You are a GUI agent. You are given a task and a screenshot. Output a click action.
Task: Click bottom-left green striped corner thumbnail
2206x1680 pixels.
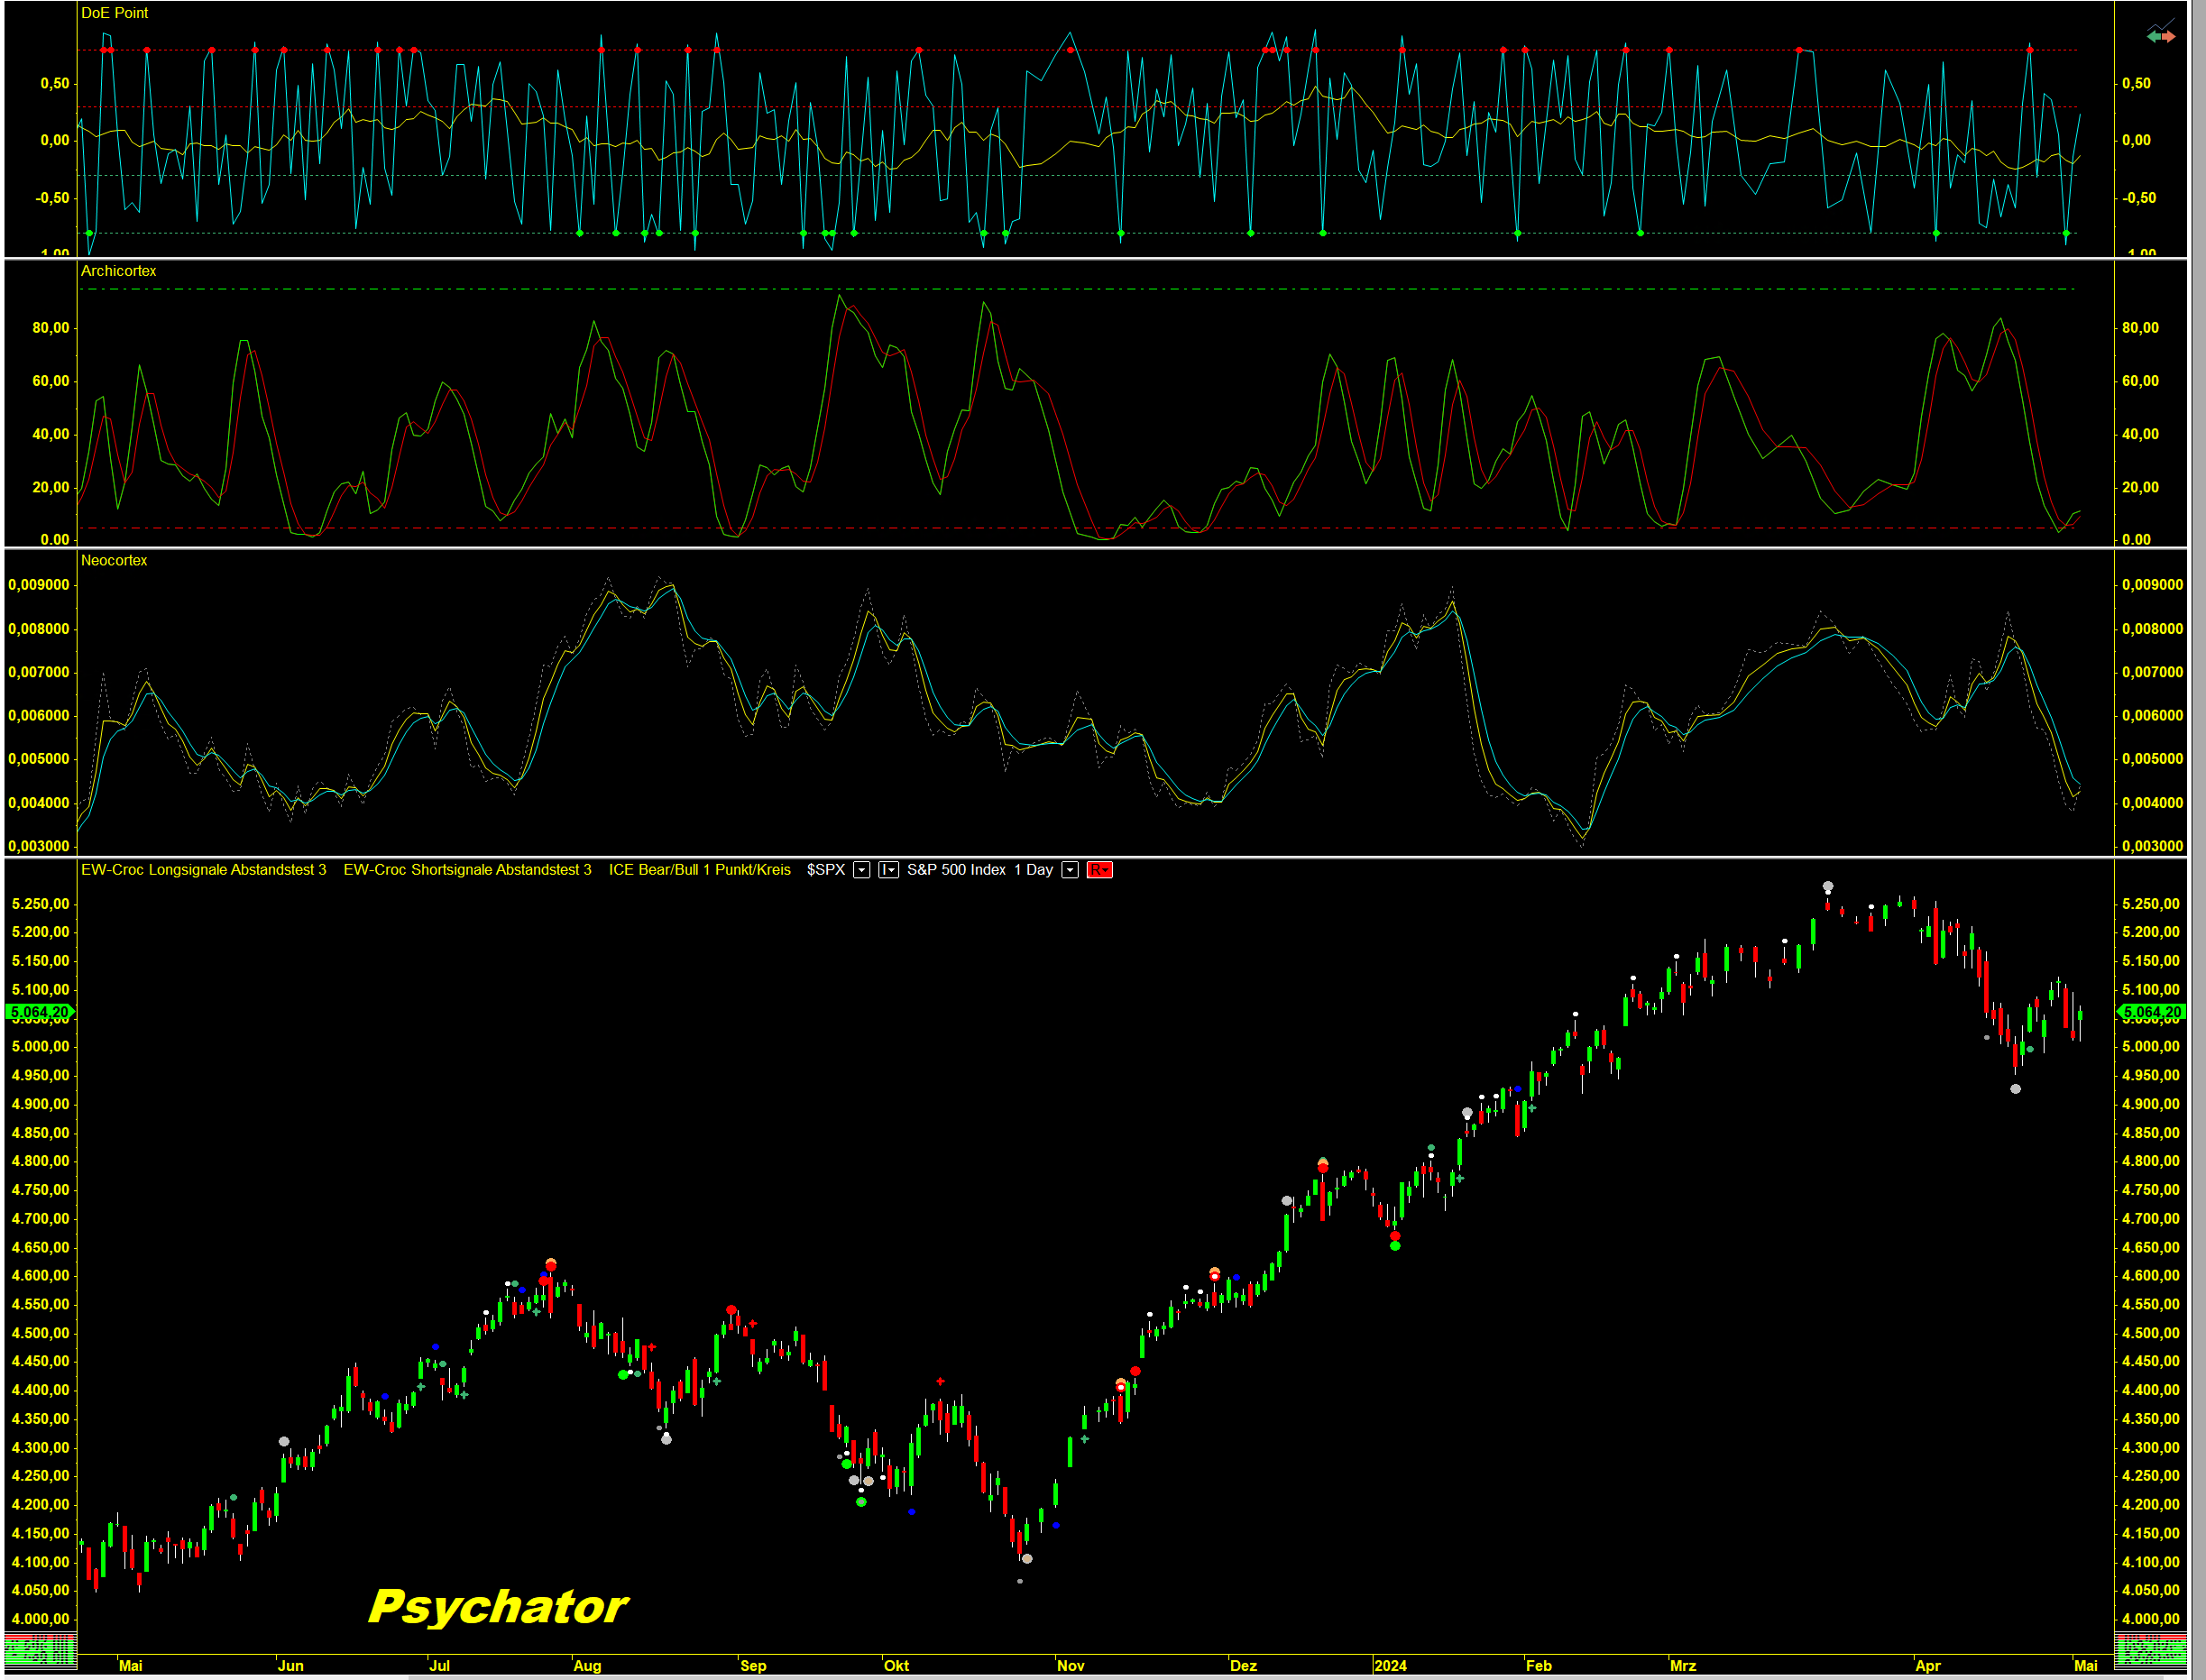[x=40, y=1651]
